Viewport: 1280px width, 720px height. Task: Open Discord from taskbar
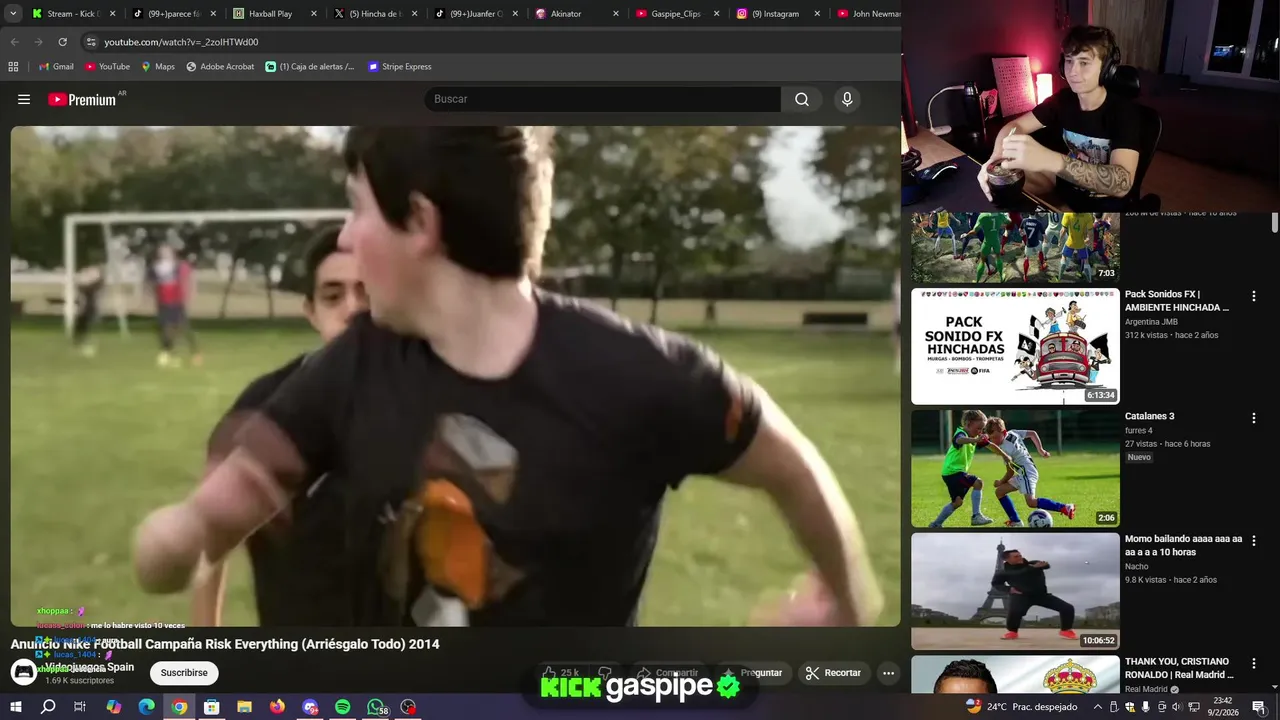(x=310, y=707)
